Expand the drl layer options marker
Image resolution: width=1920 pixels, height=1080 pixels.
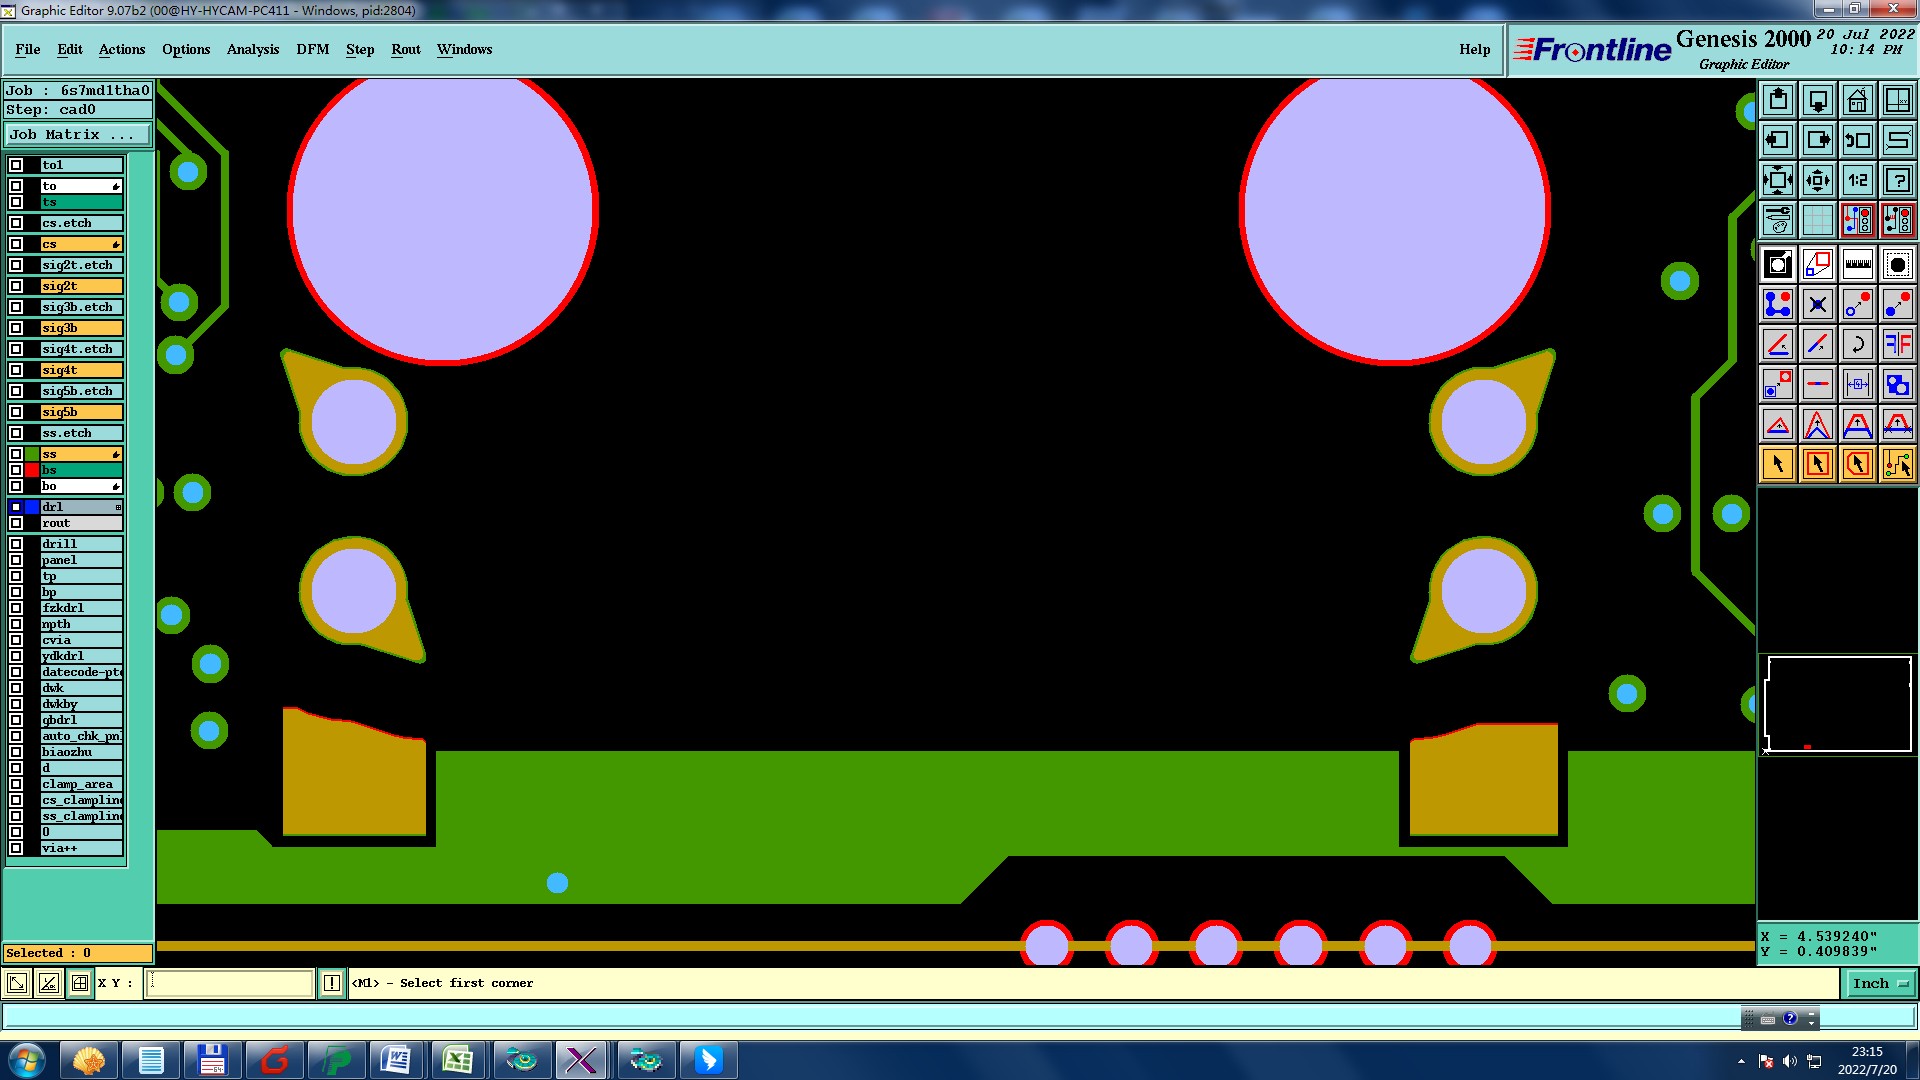[x=118, y=507]
